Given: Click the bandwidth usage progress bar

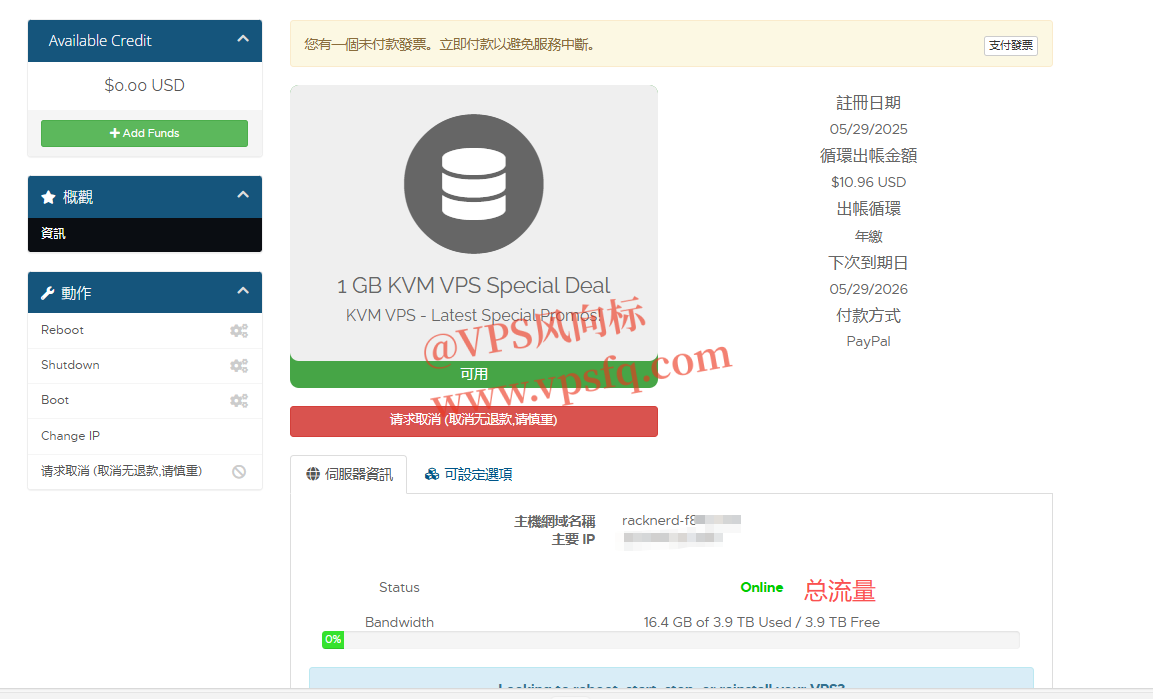Looking at the screenshot, I should [670, 640].
